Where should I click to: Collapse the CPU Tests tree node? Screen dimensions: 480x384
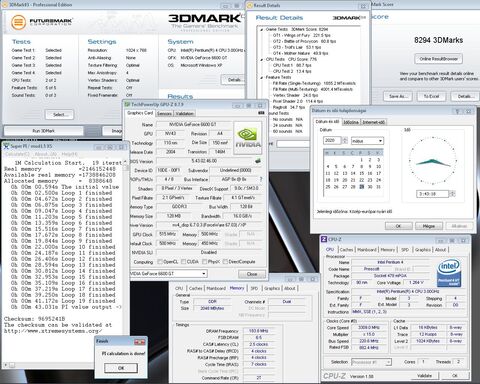point(262,59)
